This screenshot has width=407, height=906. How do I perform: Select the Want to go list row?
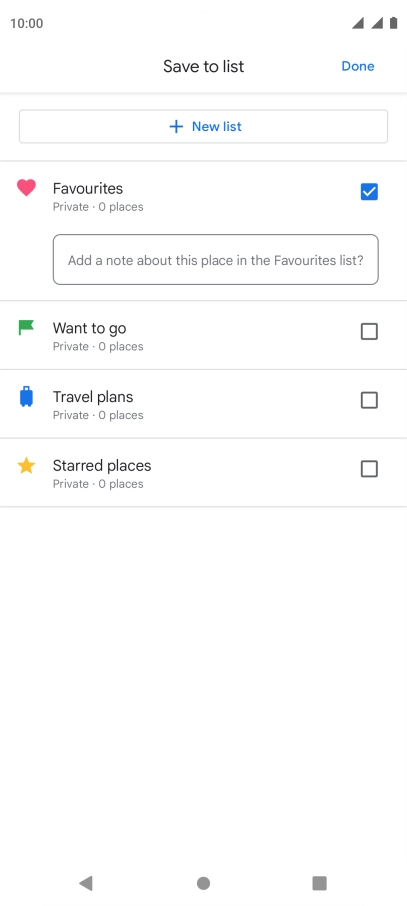(x=204, y=335)
